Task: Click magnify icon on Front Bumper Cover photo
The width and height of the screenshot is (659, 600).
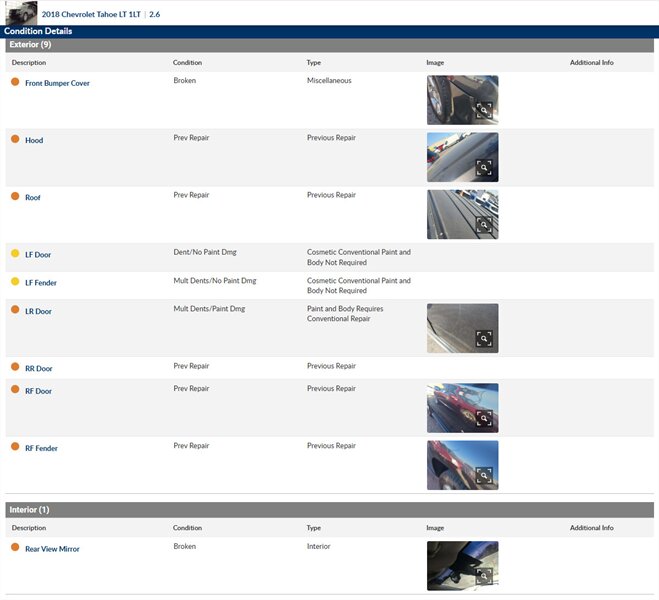Action: 483,111
